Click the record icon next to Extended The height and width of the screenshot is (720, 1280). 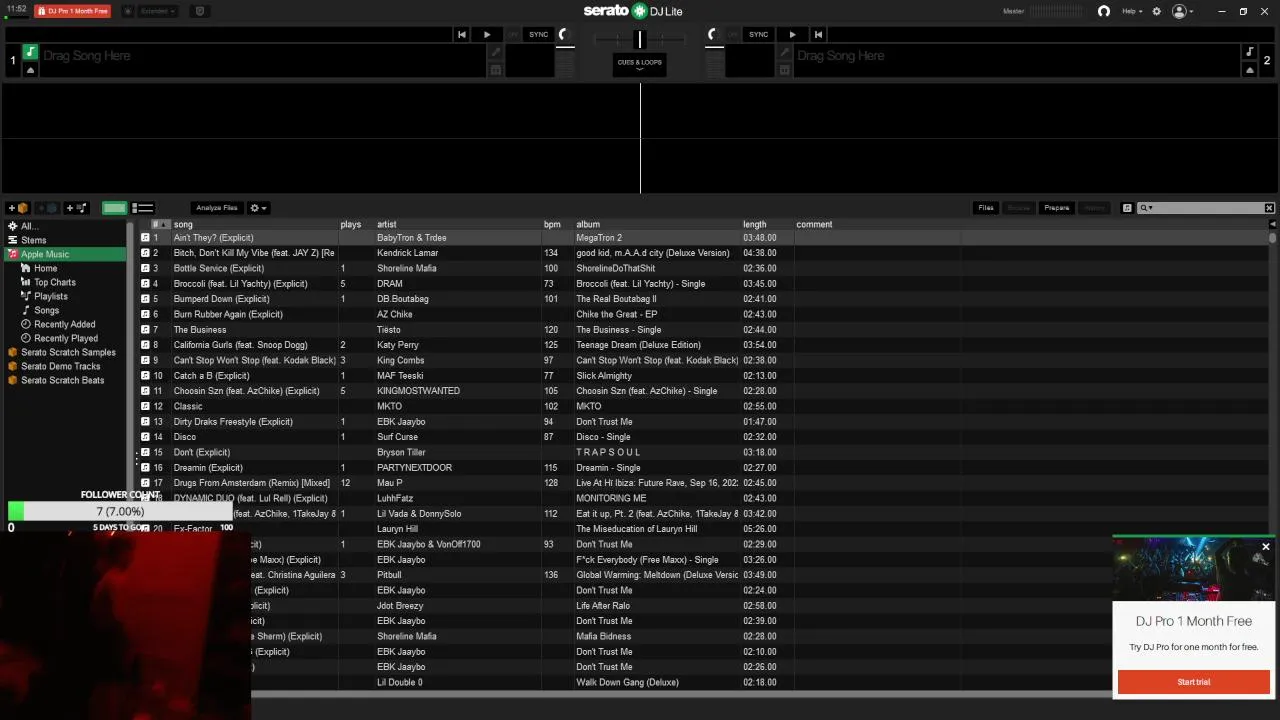point(127,11)
